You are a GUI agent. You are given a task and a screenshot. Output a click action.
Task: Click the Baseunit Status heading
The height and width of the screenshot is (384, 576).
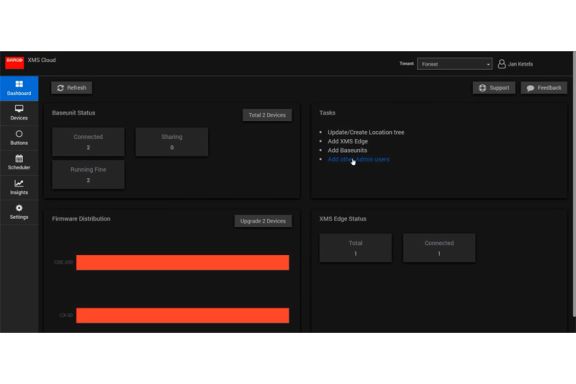pyautogui.click(x=73, y=113)
